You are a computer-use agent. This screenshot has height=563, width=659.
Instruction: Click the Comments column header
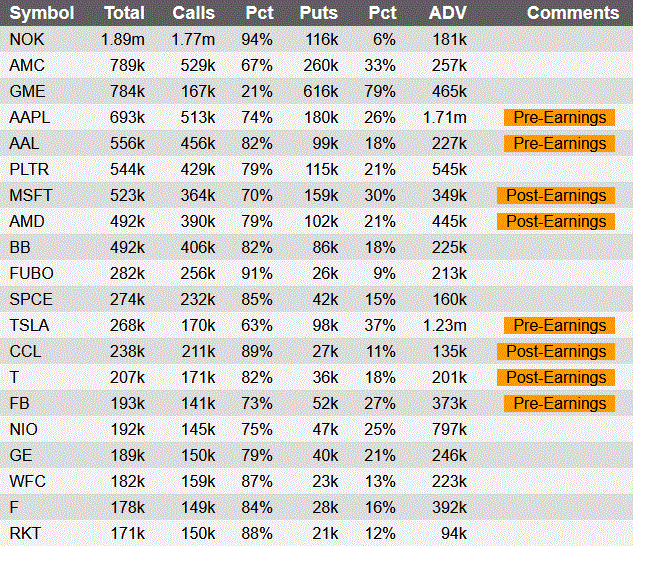click(573, 13)
